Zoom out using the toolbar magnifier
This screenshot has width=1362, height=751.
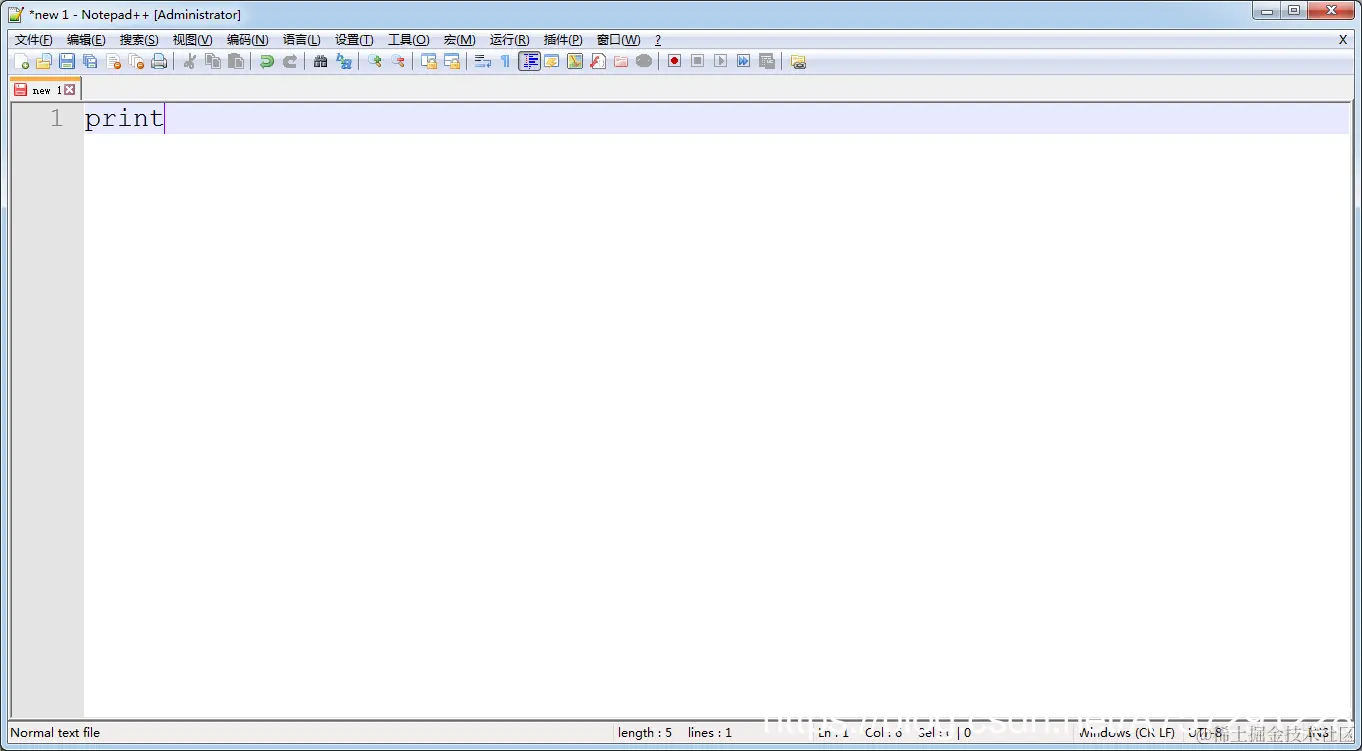[x=398, y=61]
